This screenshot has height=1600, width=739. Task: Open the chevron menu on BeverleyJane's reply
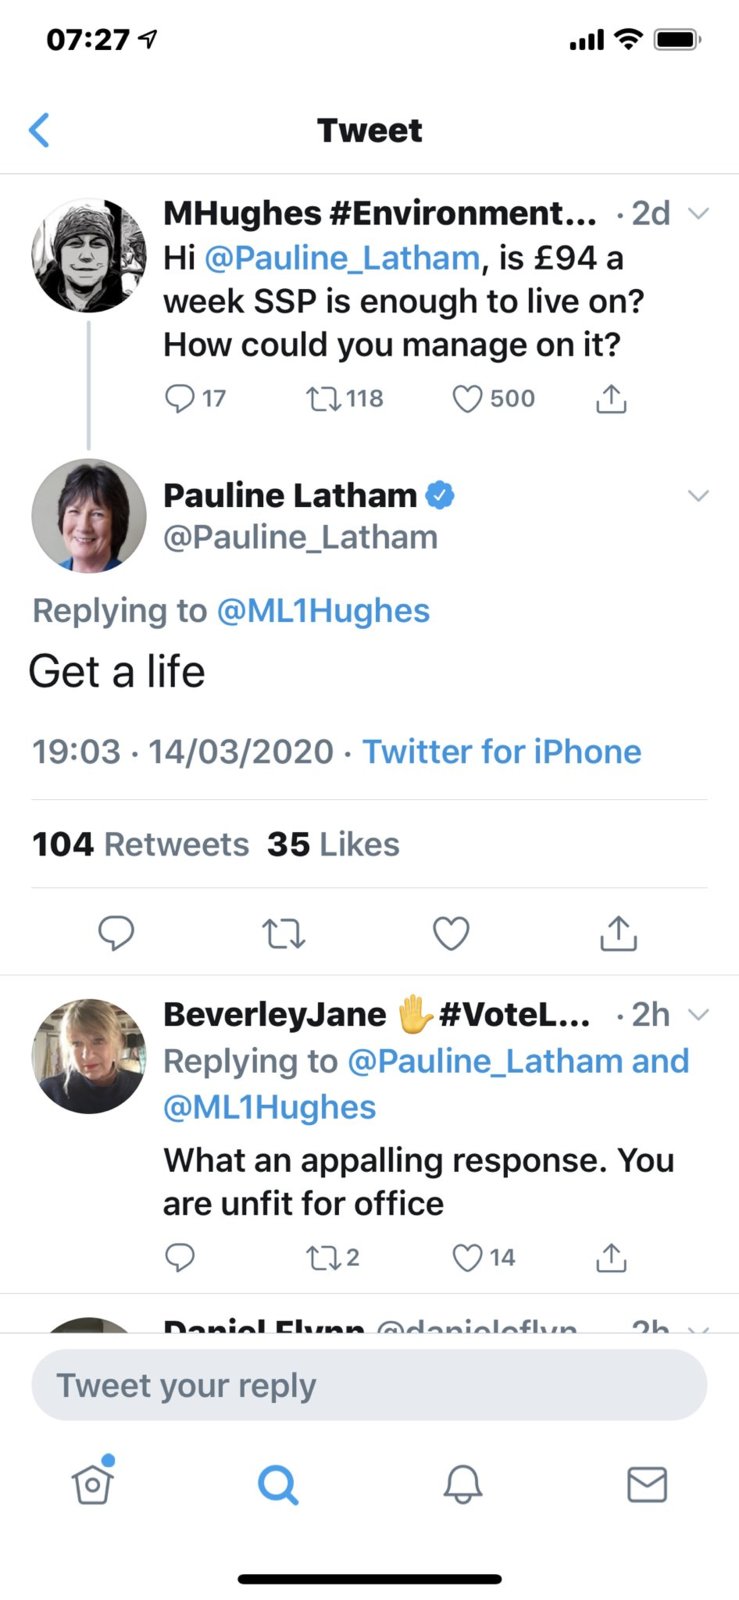point(699,1014)
